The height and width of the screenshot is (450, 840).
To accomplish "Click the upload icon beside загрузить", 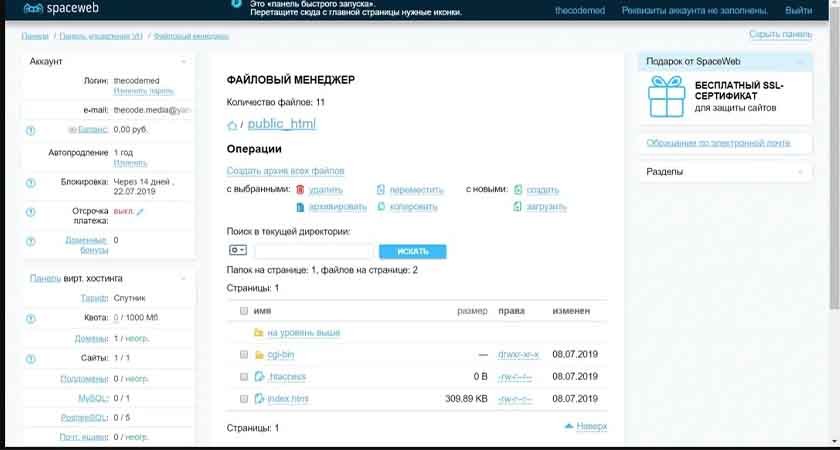I will coord(518,207).
